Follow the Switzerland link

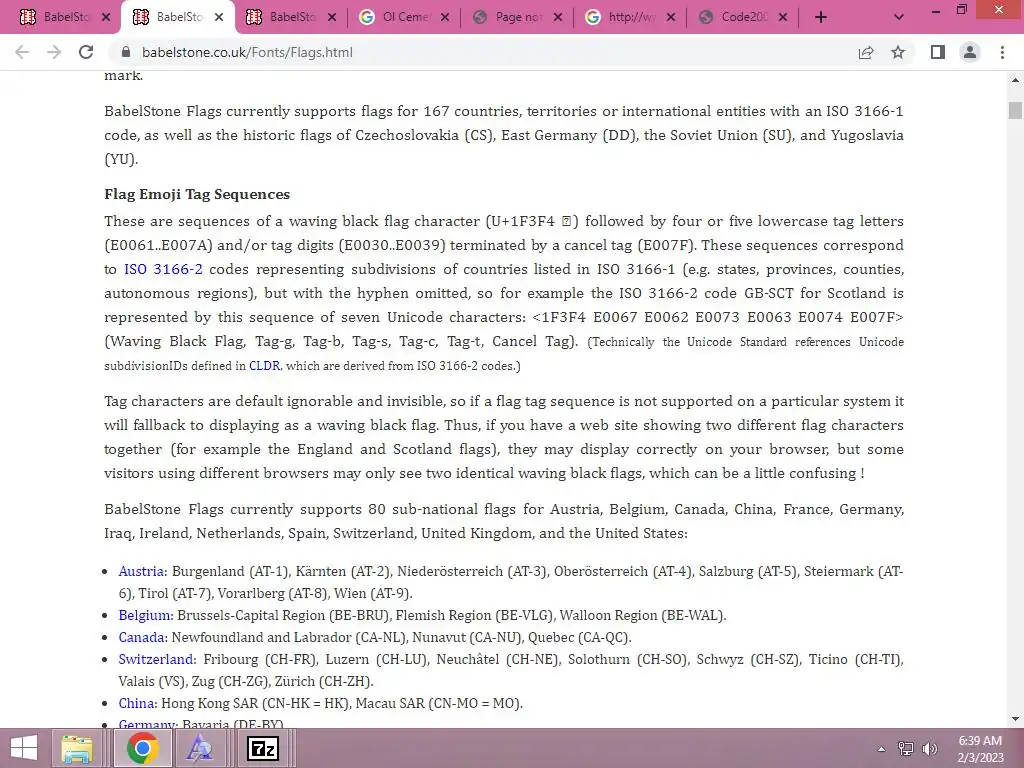(155, 659)
